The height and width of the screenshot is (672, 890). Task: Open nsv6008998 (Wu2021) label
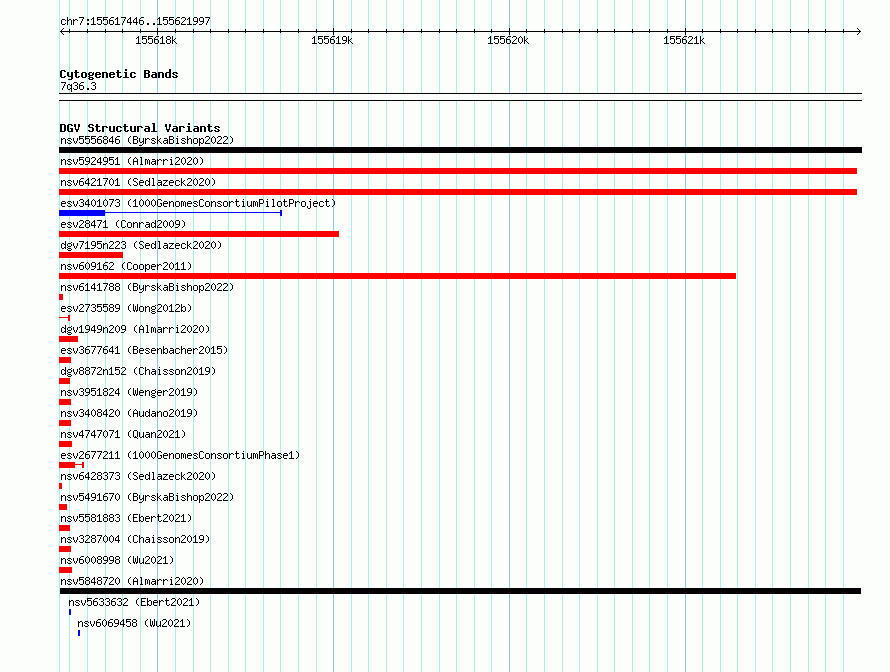point(117,560)
